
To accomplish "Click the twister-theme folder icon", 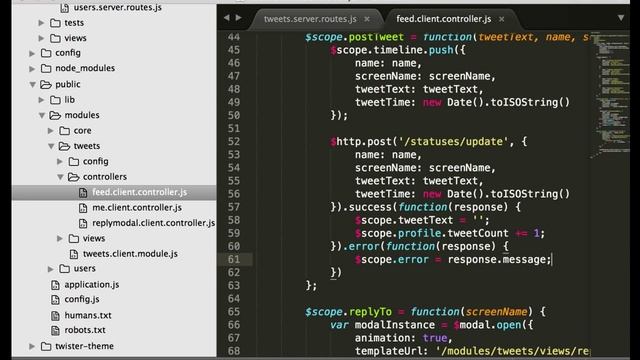I will point(46,347).
